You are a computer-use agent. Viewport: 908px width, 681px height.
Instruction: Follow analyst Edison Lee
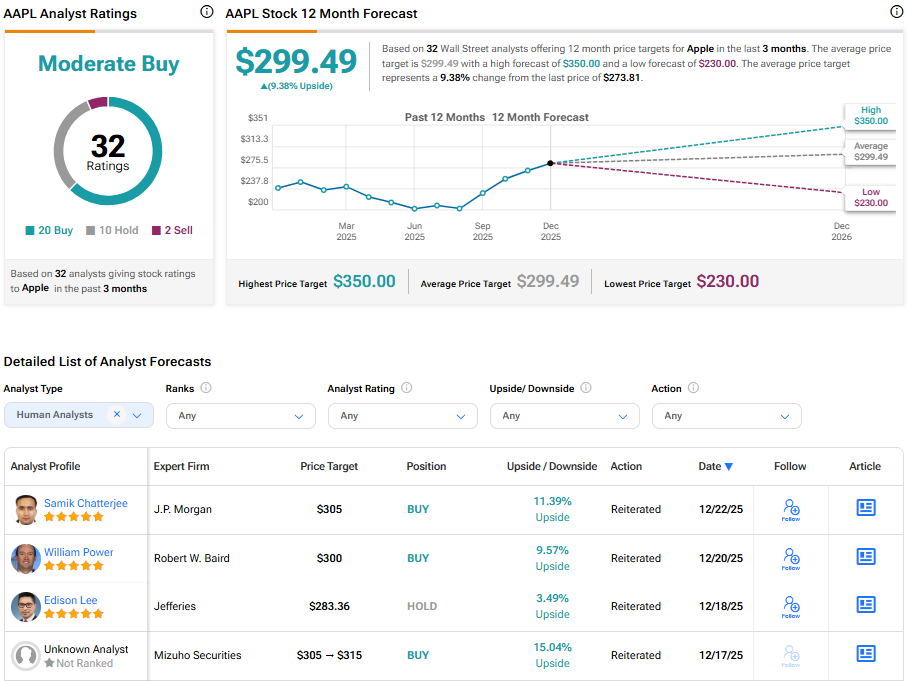coord(791,606)
